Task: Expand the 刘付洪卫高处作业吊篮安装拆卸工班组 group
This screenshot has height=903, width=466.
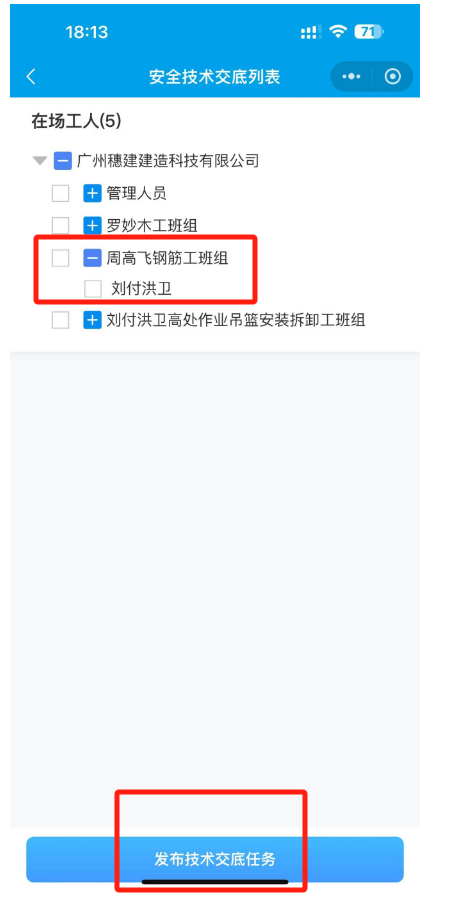Action: point(92,320)
